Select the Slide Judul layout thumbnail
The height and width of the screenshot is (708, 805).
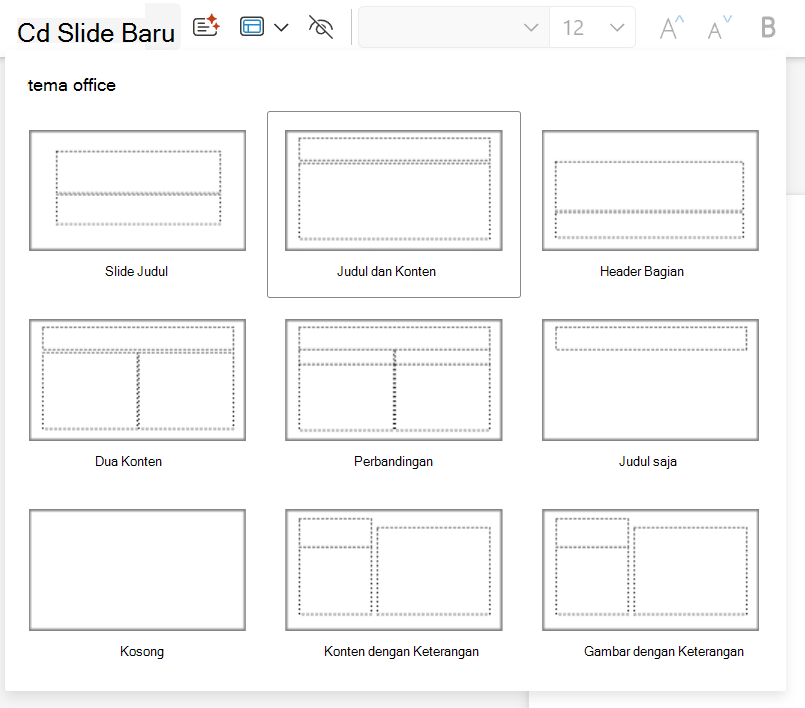pos(138,190)
